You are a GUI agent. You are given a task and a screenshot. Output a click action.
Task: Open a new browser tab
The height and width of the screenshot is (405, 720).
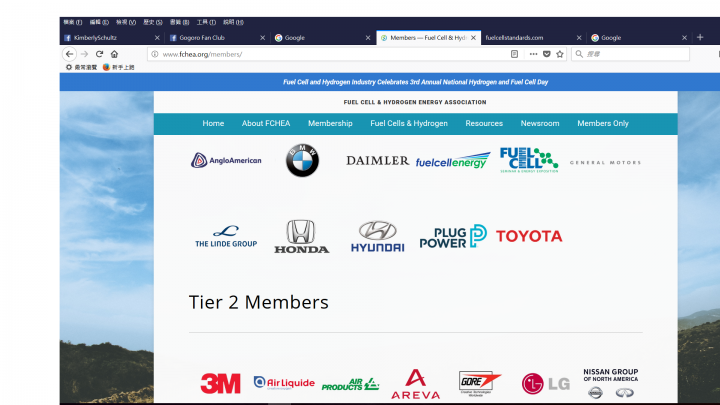[700, 37]
